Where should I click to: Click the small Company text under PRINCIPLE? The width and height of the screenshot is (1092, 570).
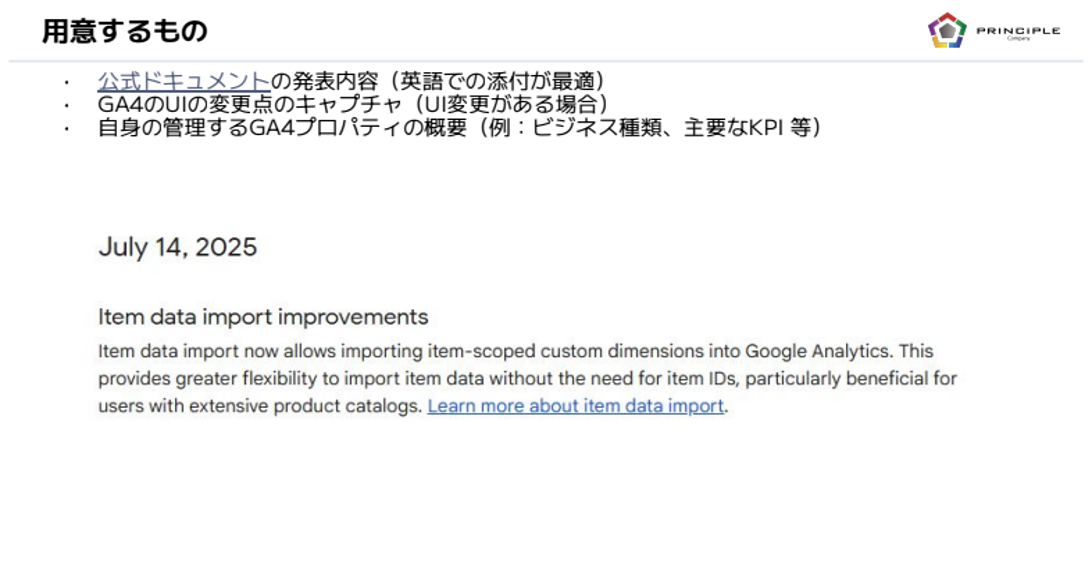1018,39
